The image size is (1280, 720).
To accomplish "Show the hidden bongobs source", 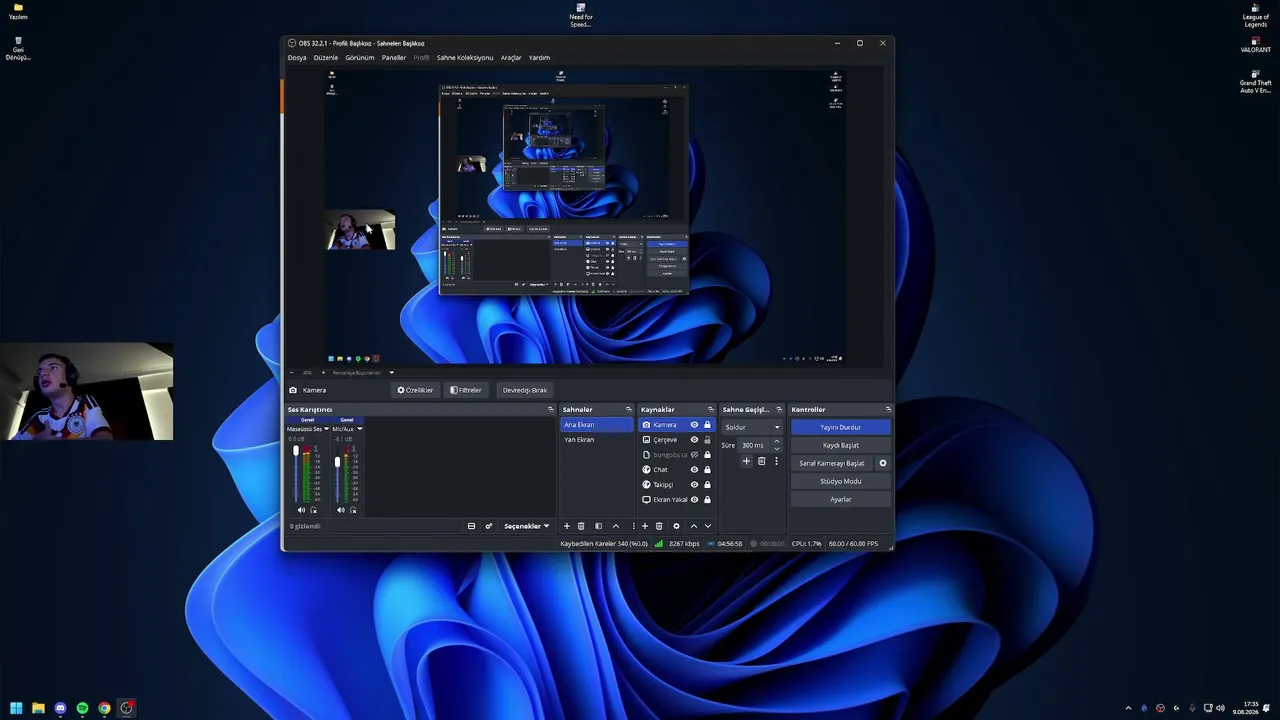I will point(694,455).
